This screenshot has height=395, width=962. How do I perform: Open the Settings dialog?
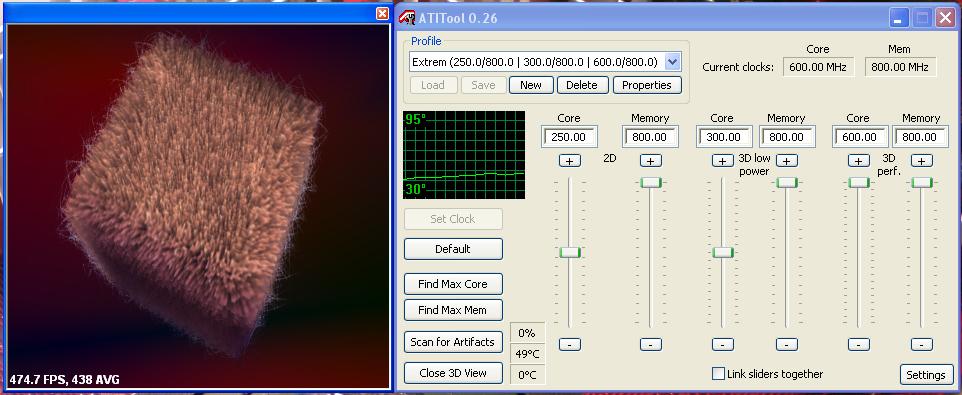coord(926,375)
